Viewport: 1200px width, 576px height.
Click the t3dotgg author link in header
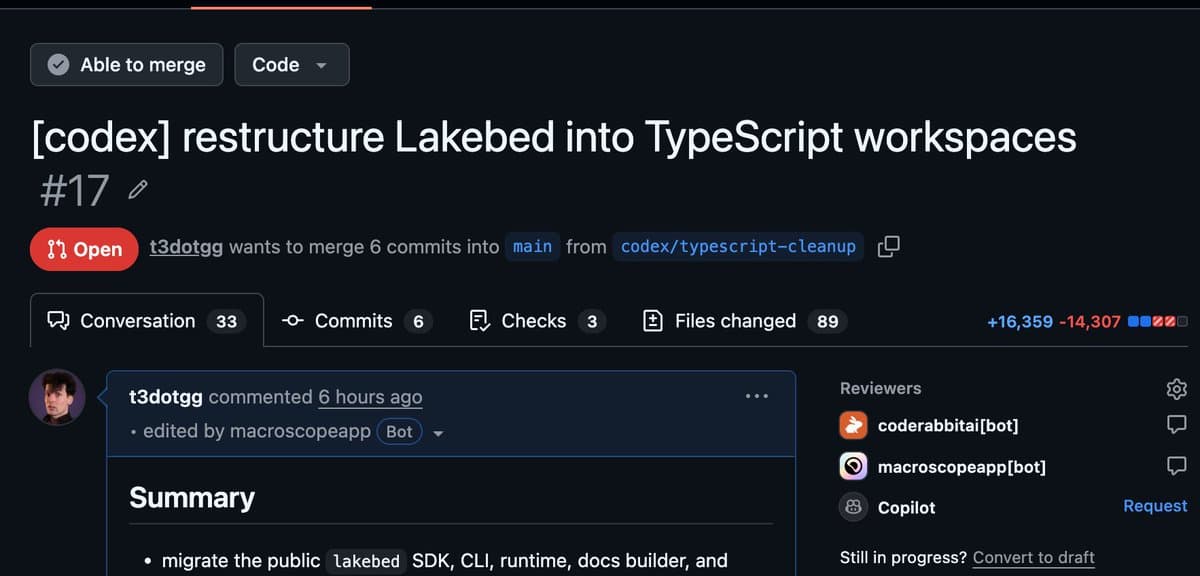pos(186,247)
